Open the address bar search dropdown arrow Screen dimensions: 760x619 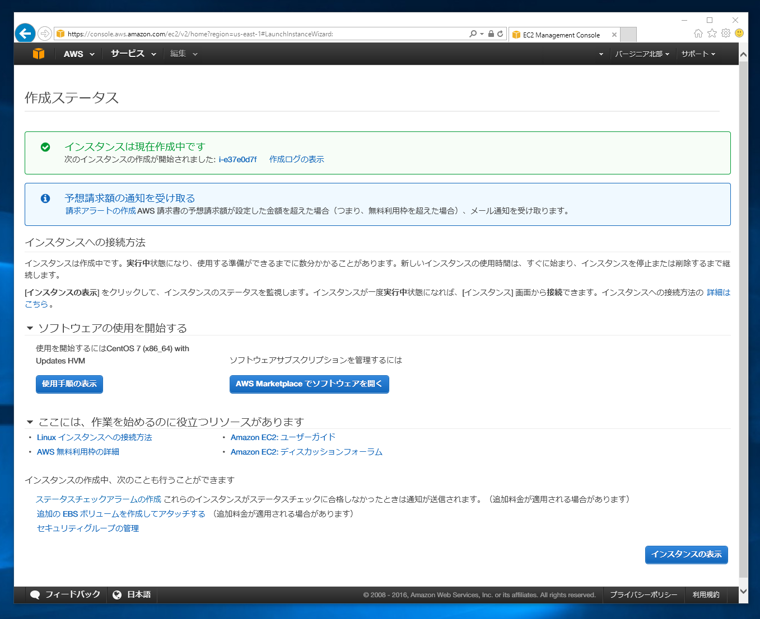(x=481, y=34)
